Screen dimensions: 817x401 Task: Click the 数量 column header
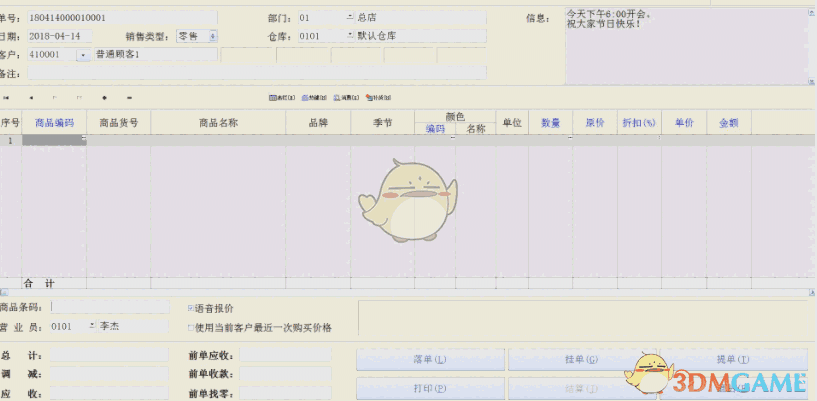point(551,123)
